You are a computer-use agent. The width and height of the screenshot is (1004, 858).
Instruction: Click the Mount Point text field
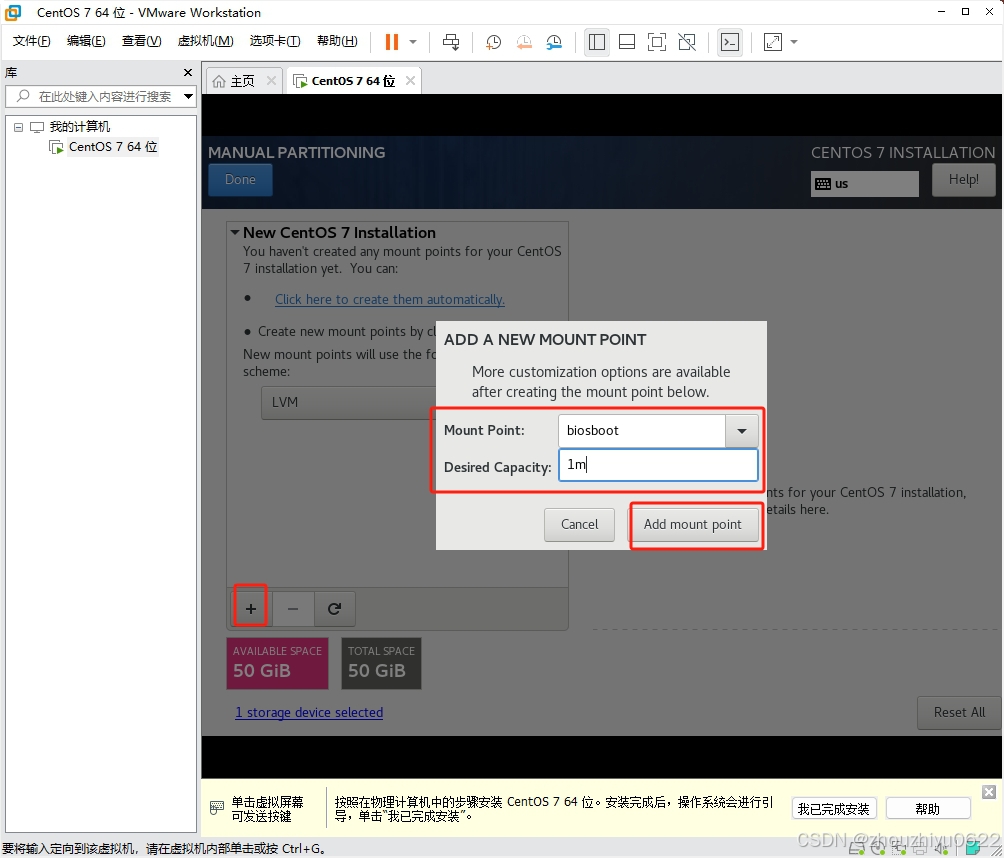[x=642, y=430]
